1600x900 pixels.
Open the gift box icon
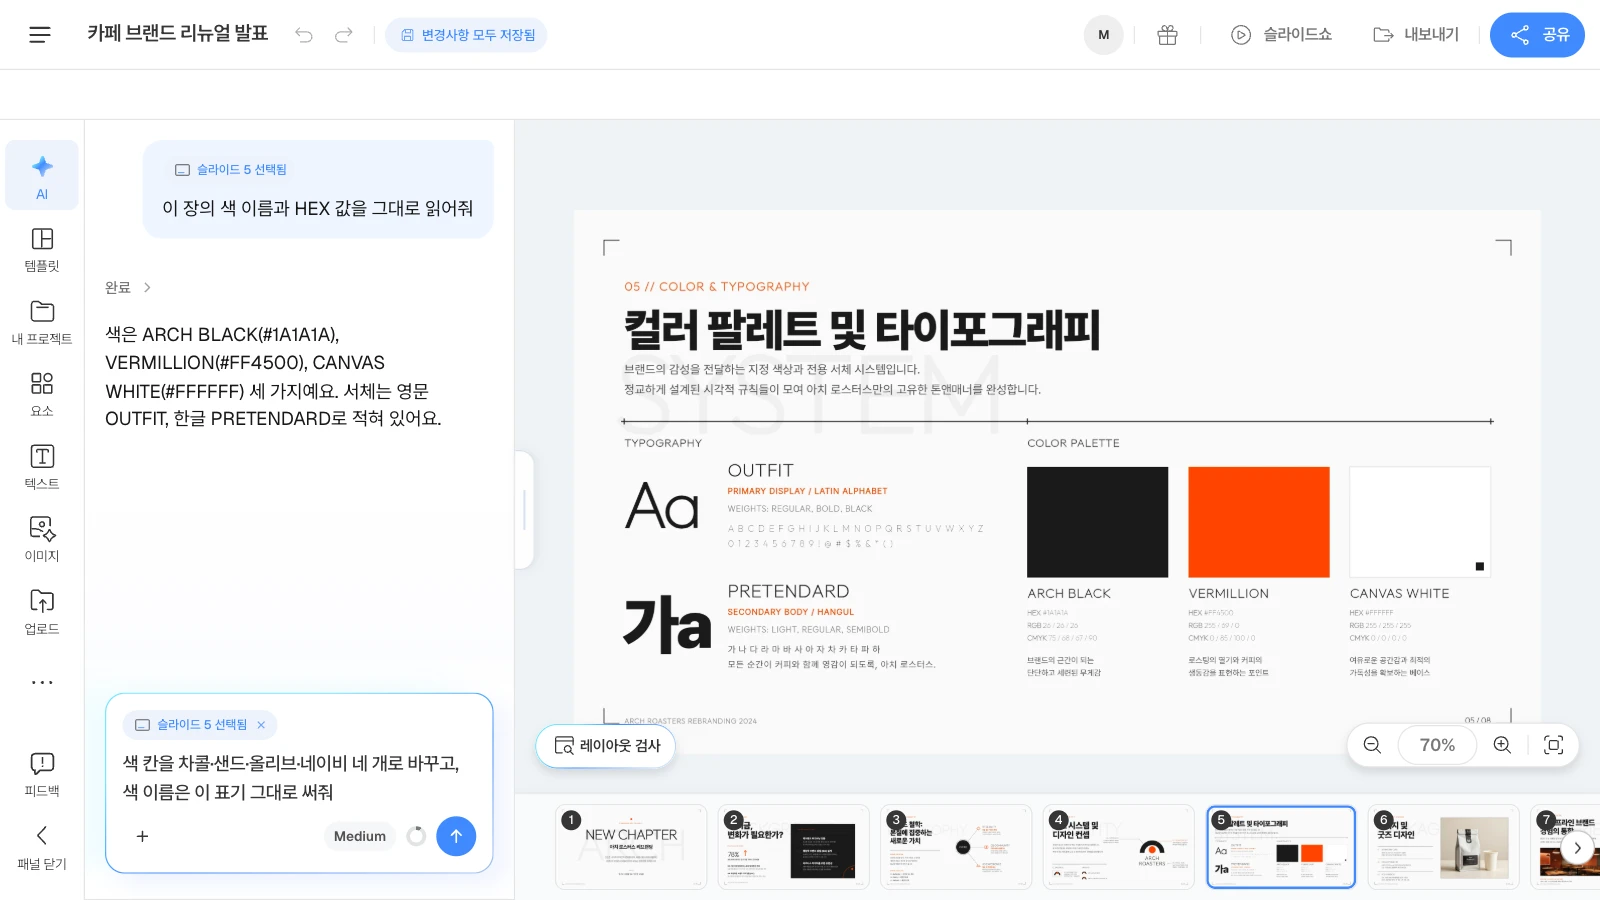1167,35
